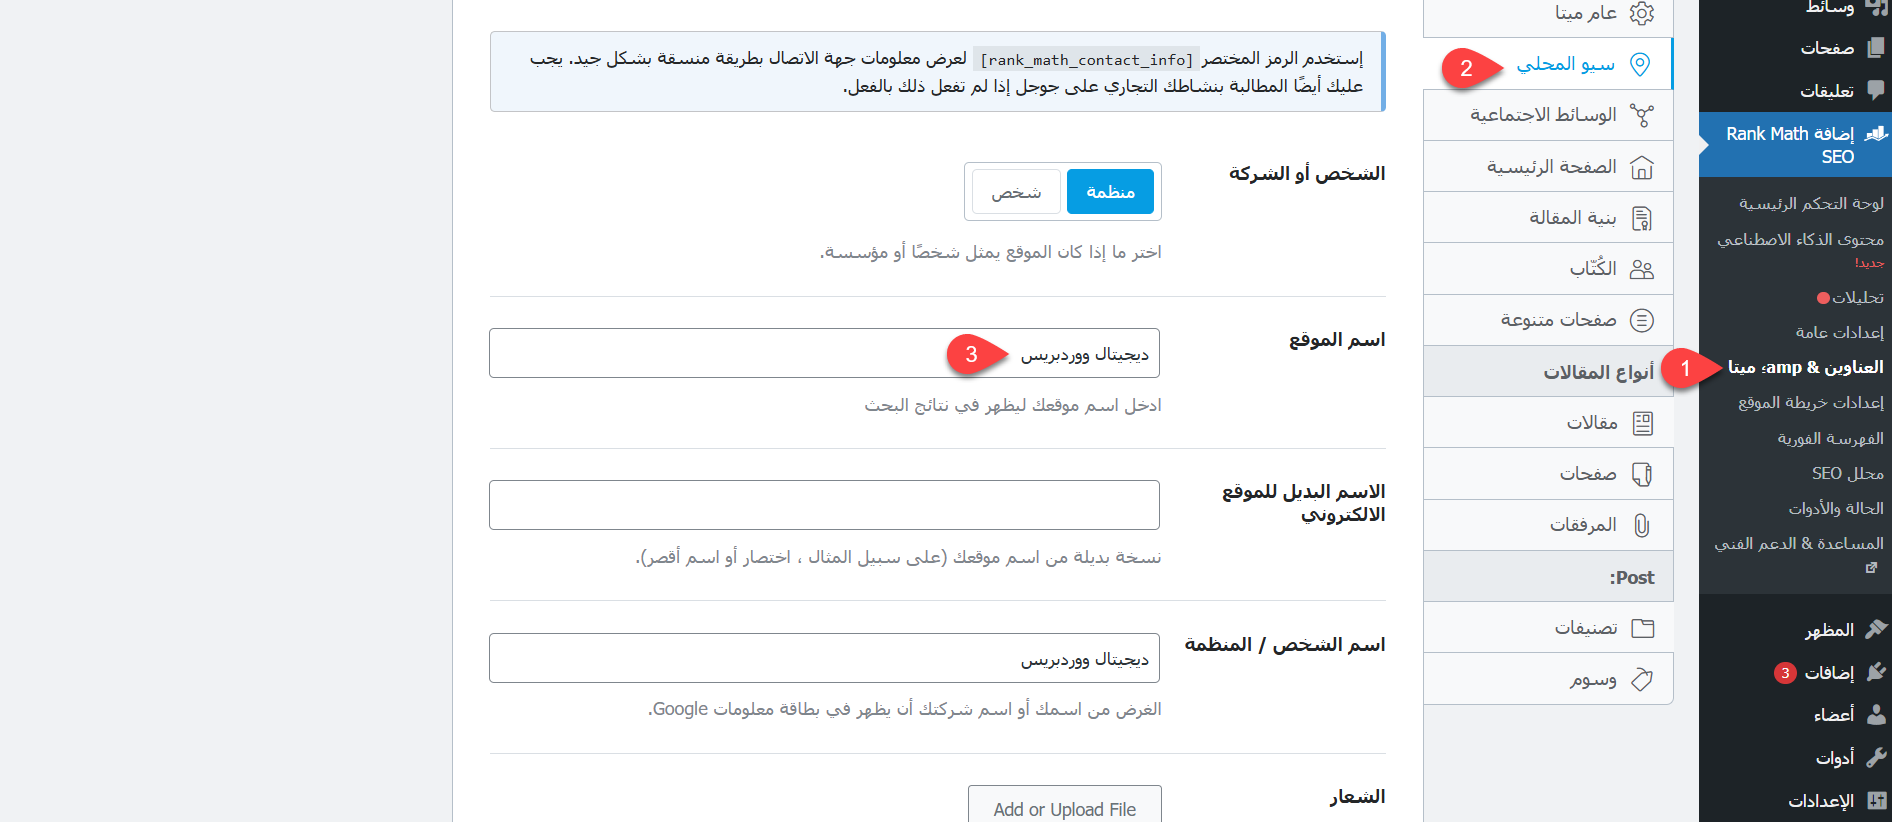Open the tag icon for وسوم
Image resolution: width=1892 pixels, height=822 pixels.
[1642, 680]
